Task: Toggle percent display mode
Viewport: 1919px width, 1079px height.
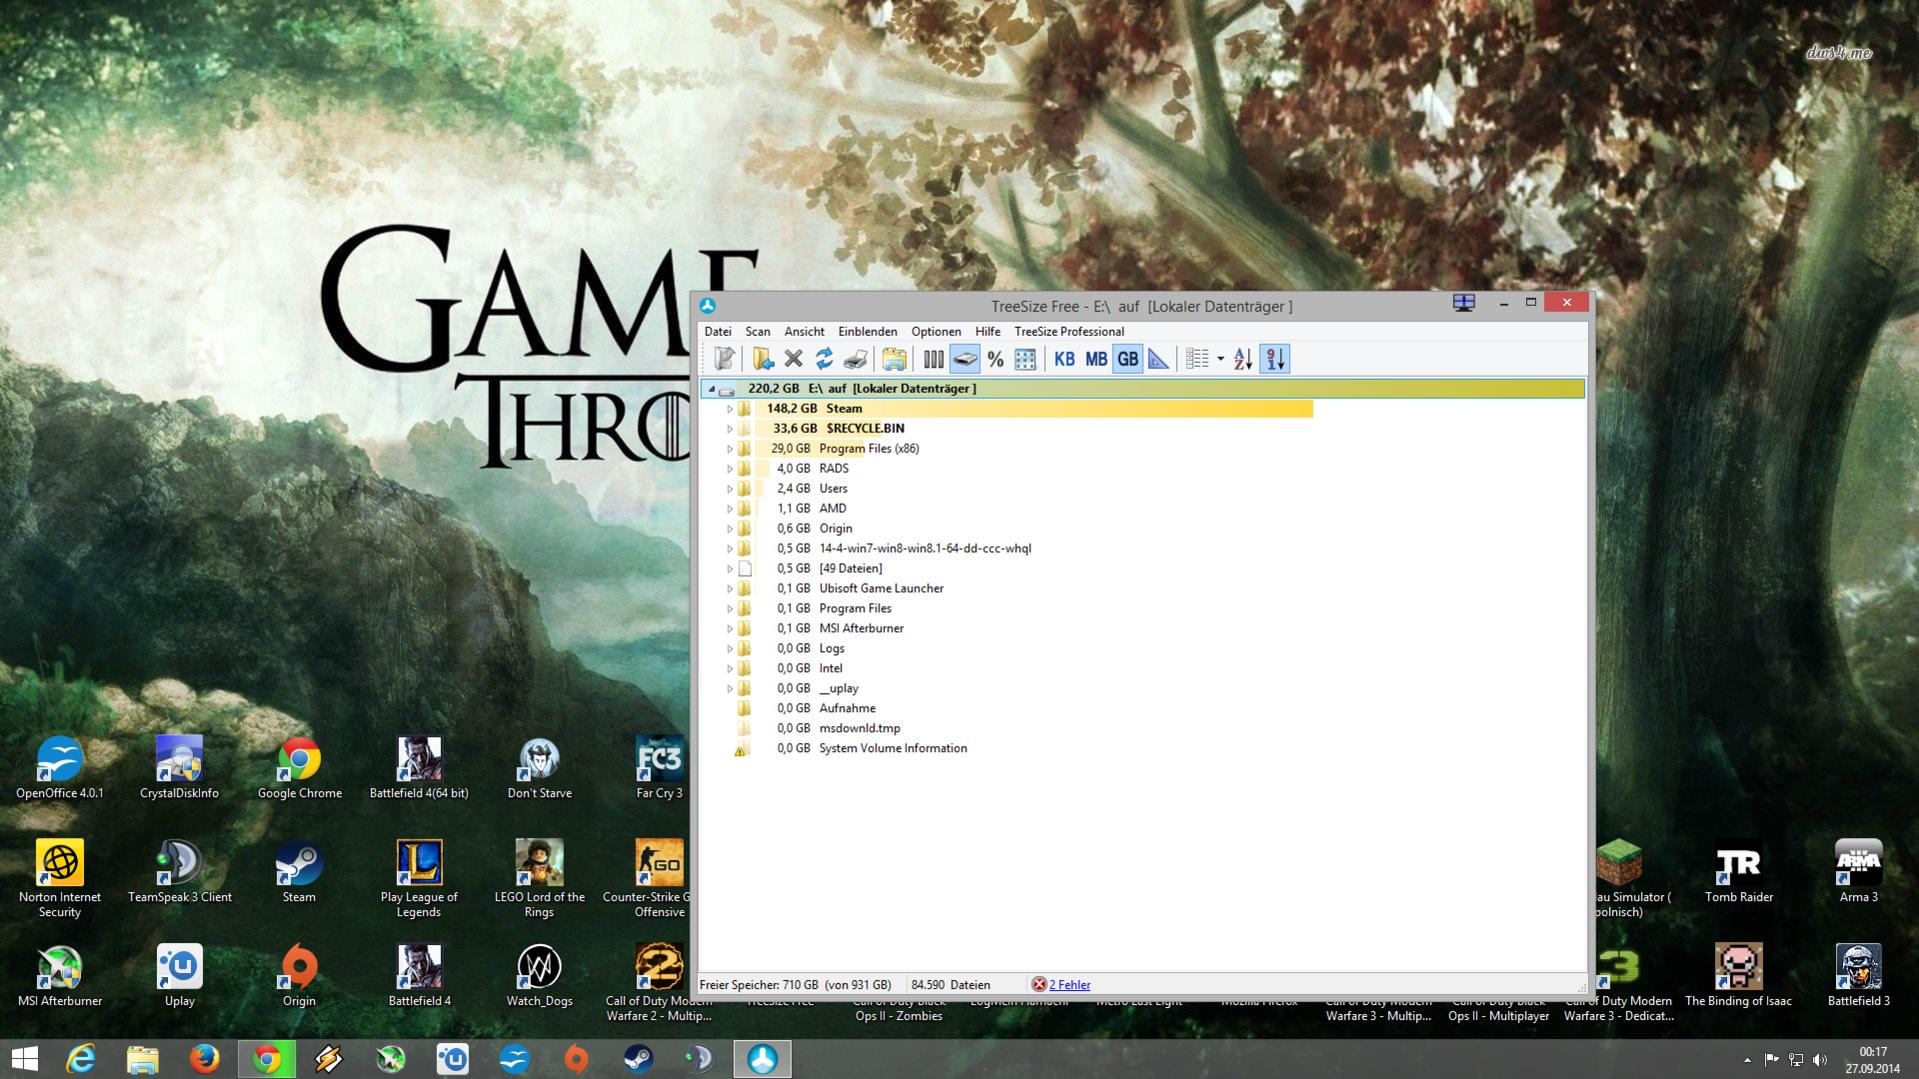Action: pyautogui.click(x=995, y=359)
